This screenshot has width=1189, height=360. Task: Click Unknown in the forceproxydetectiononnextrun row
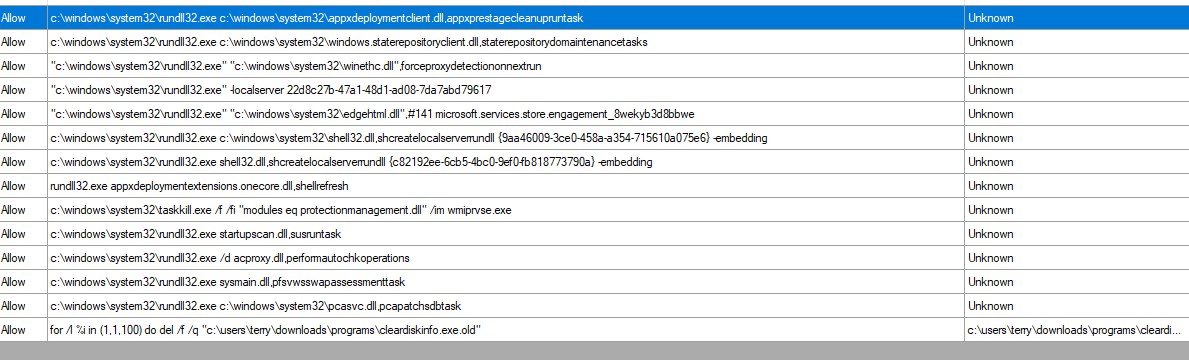tap(990, 66)
